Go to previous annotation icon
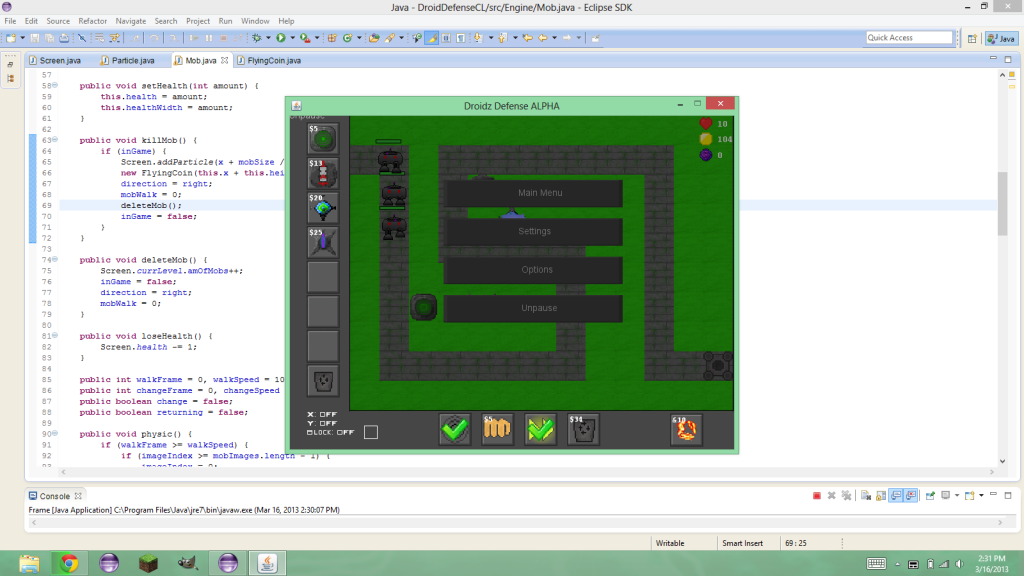The image size is (1024, 576). (503, 38)
